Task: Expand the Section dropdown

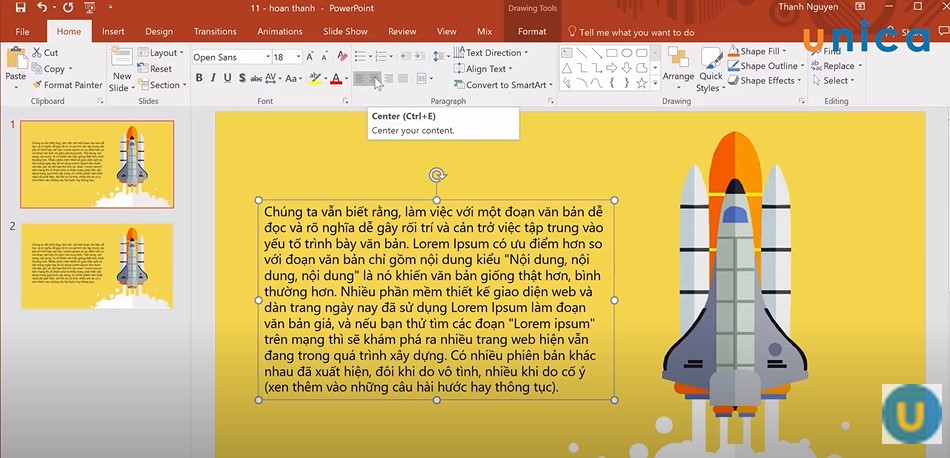Action: pyautogui.click(x=162, y=85)
